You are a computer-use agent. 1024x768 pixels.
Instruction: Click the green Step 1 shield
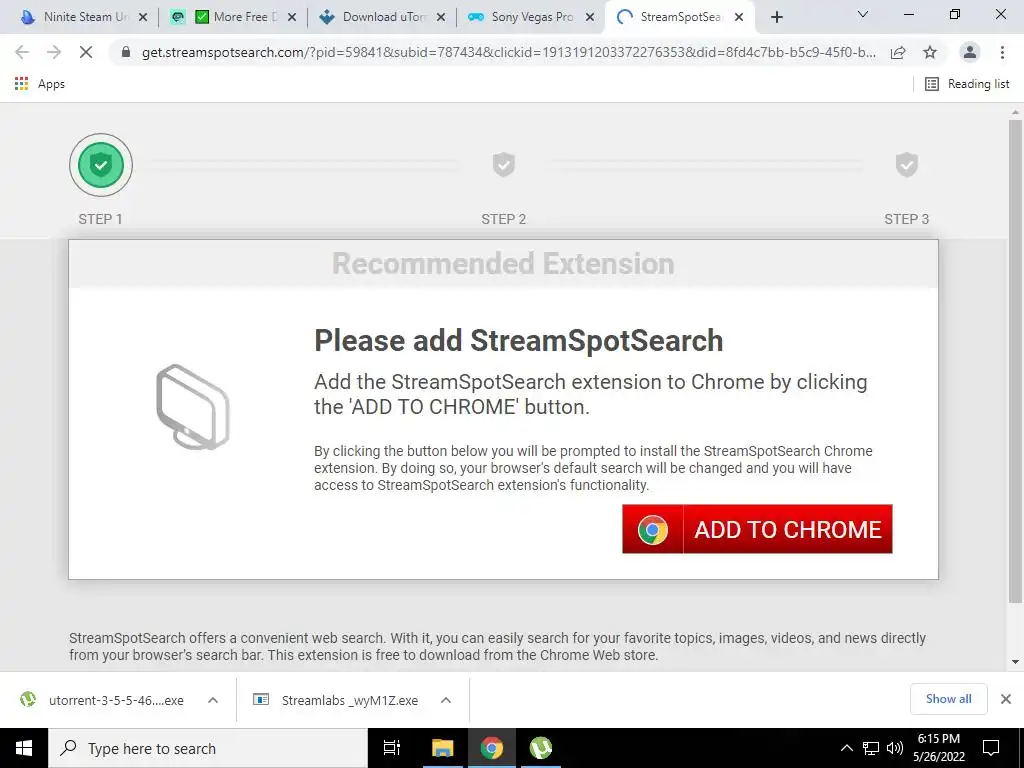101,165
